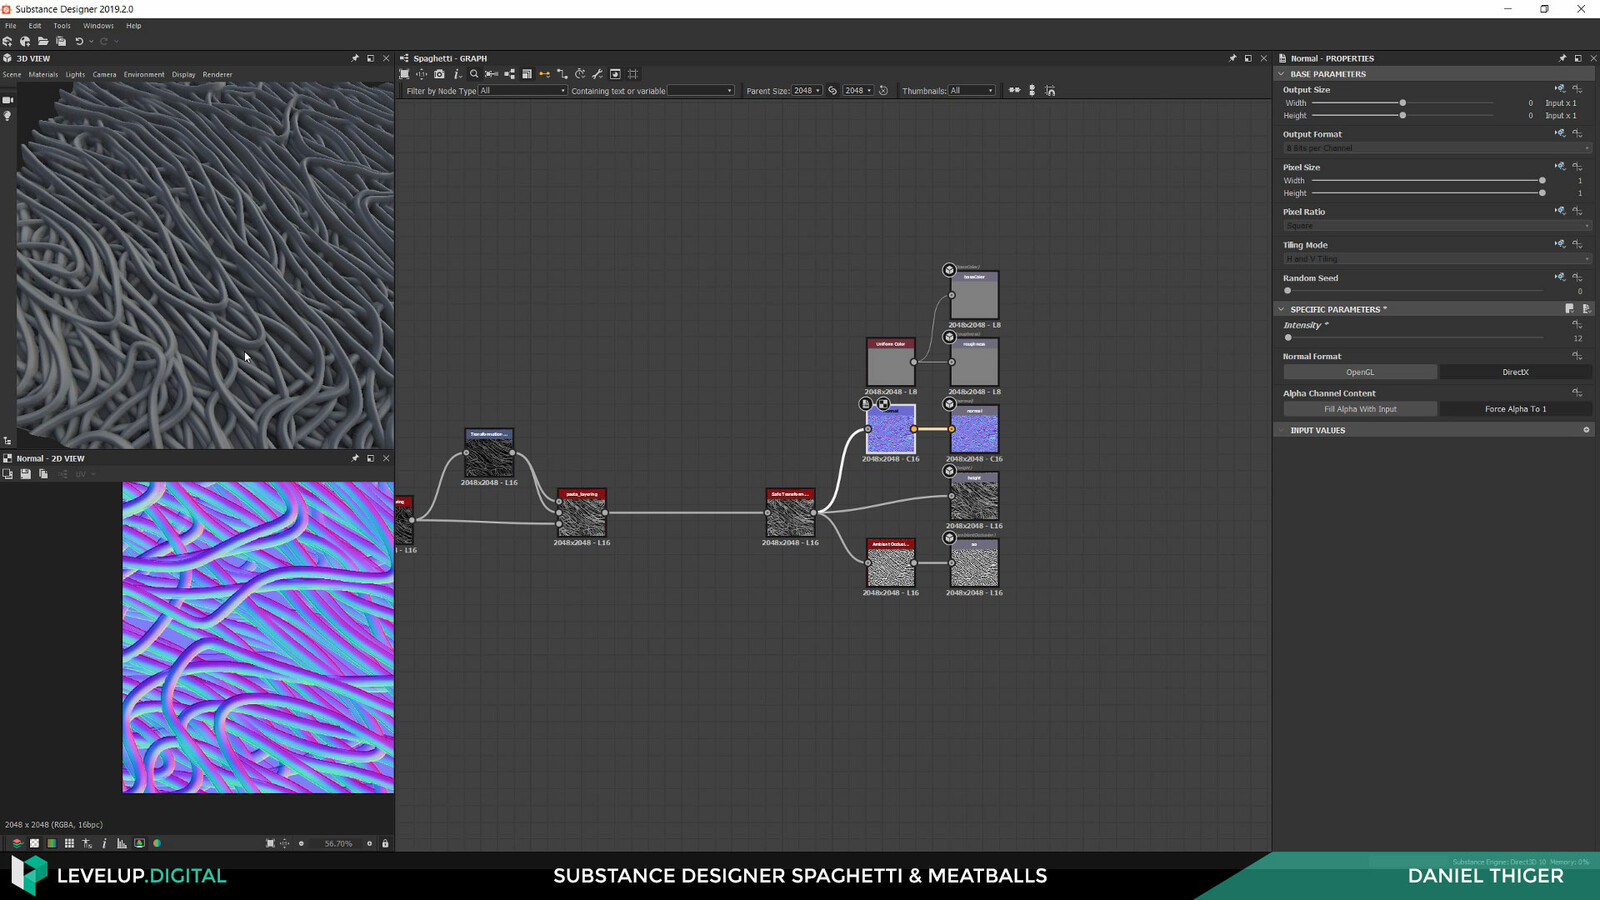1600x900 pixels.
Task: Select OpenGL normal format
Action: [1360, 371]
